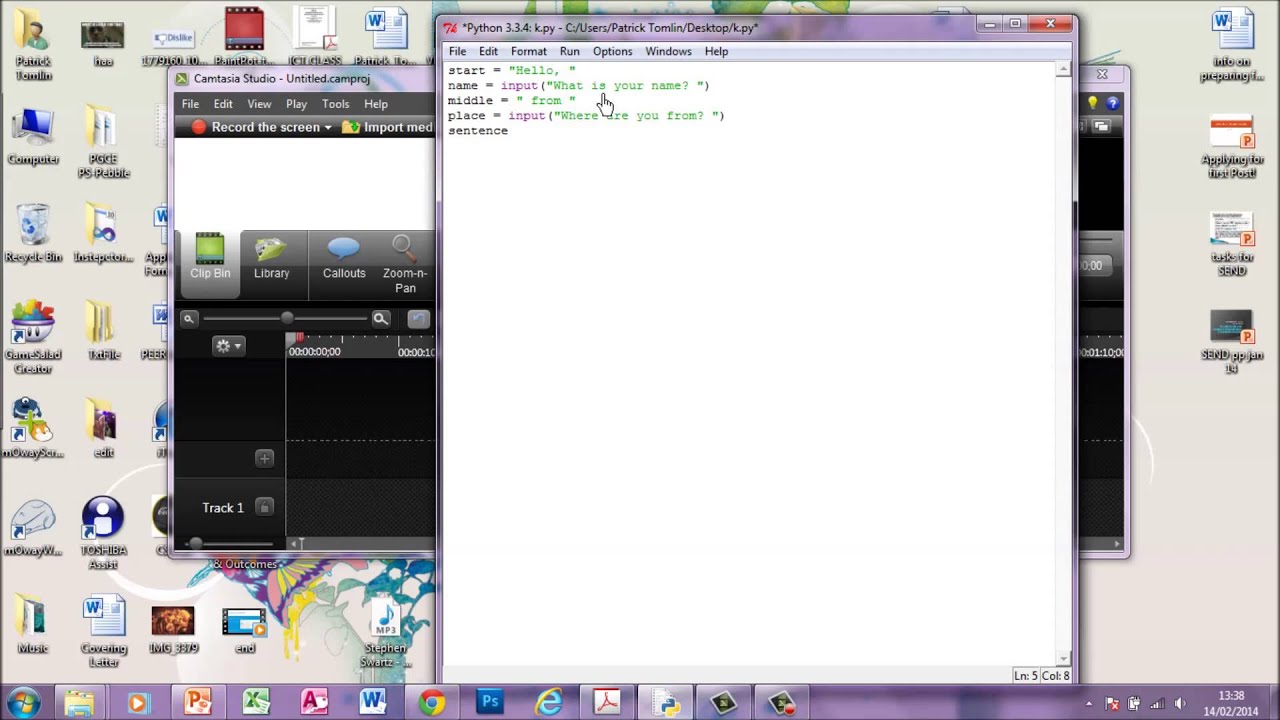Image resolution: width=1280 pixels, height=720 pixels.
Task: Open Camtasia Help menu
Action: [x=376, y=104]
